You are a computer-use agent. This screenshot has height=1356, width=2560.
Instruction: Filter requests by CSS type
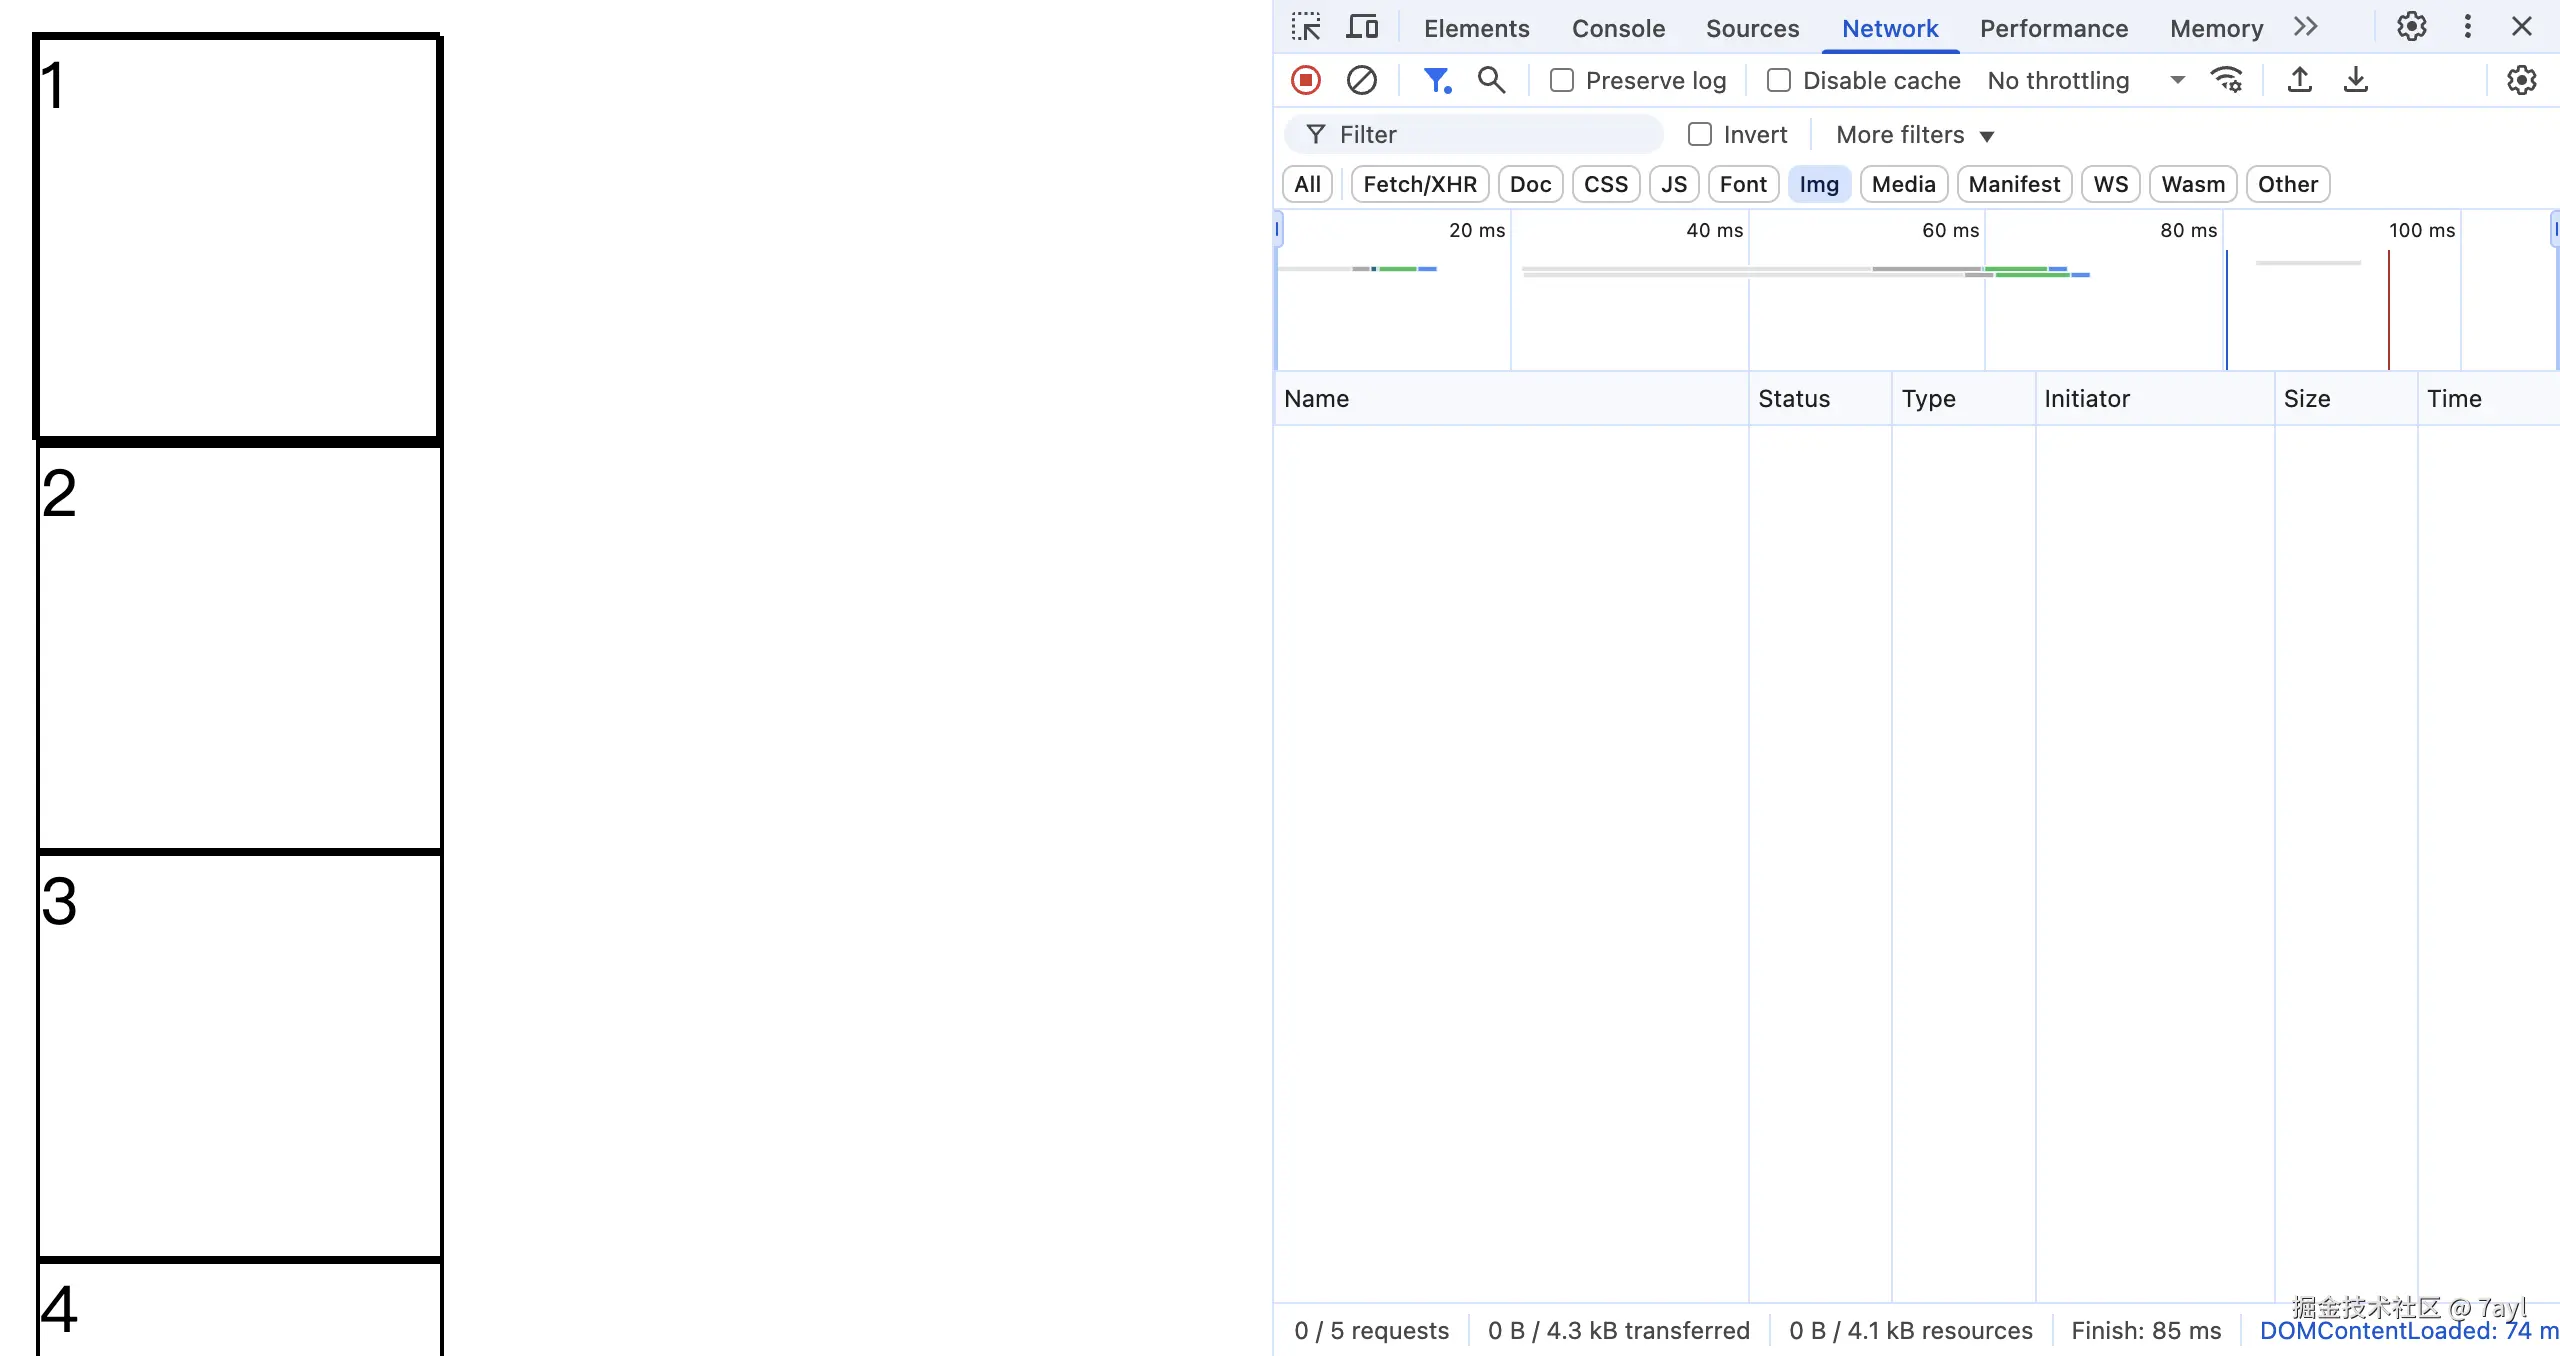pyautogui.click(x=1605, y=184)
